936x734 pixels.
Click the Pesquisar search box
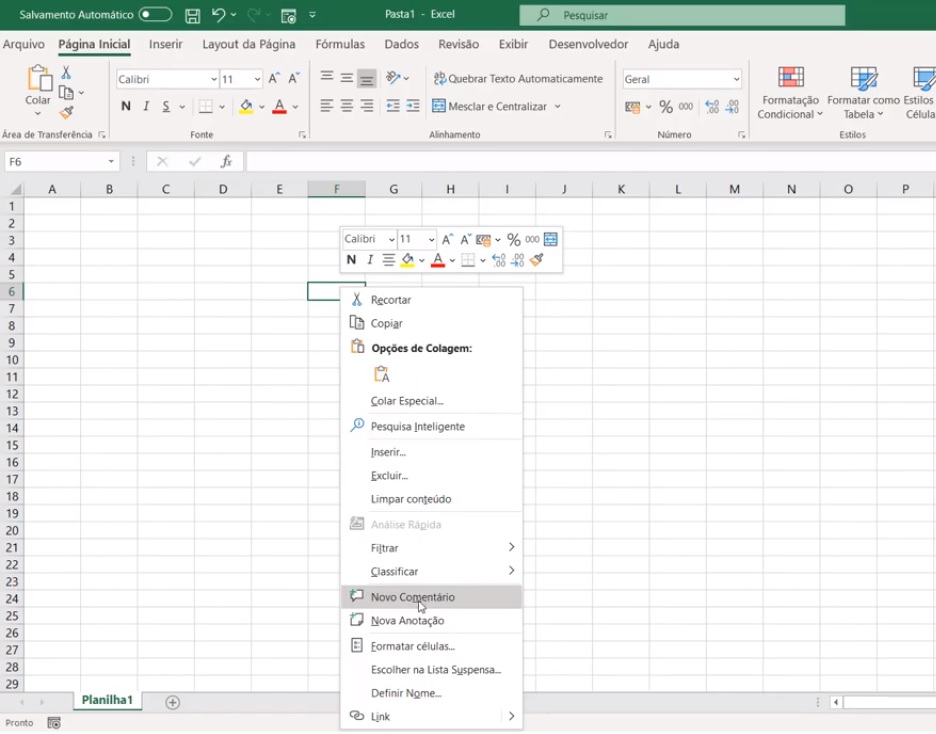(x=682, y=15)
